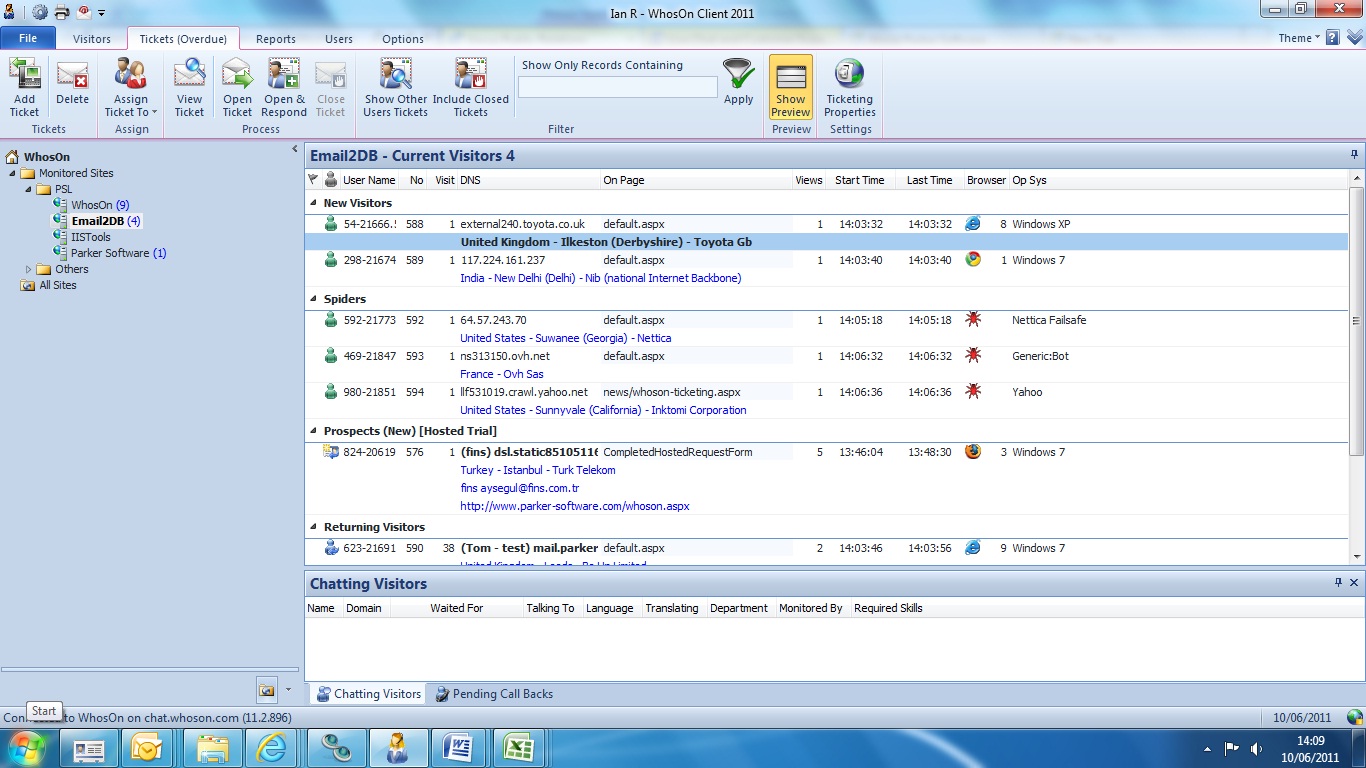This screenshot has height=768, width=1366.
Task: Pin the Chatting Visitors panel
Action: pos(1338,583)
